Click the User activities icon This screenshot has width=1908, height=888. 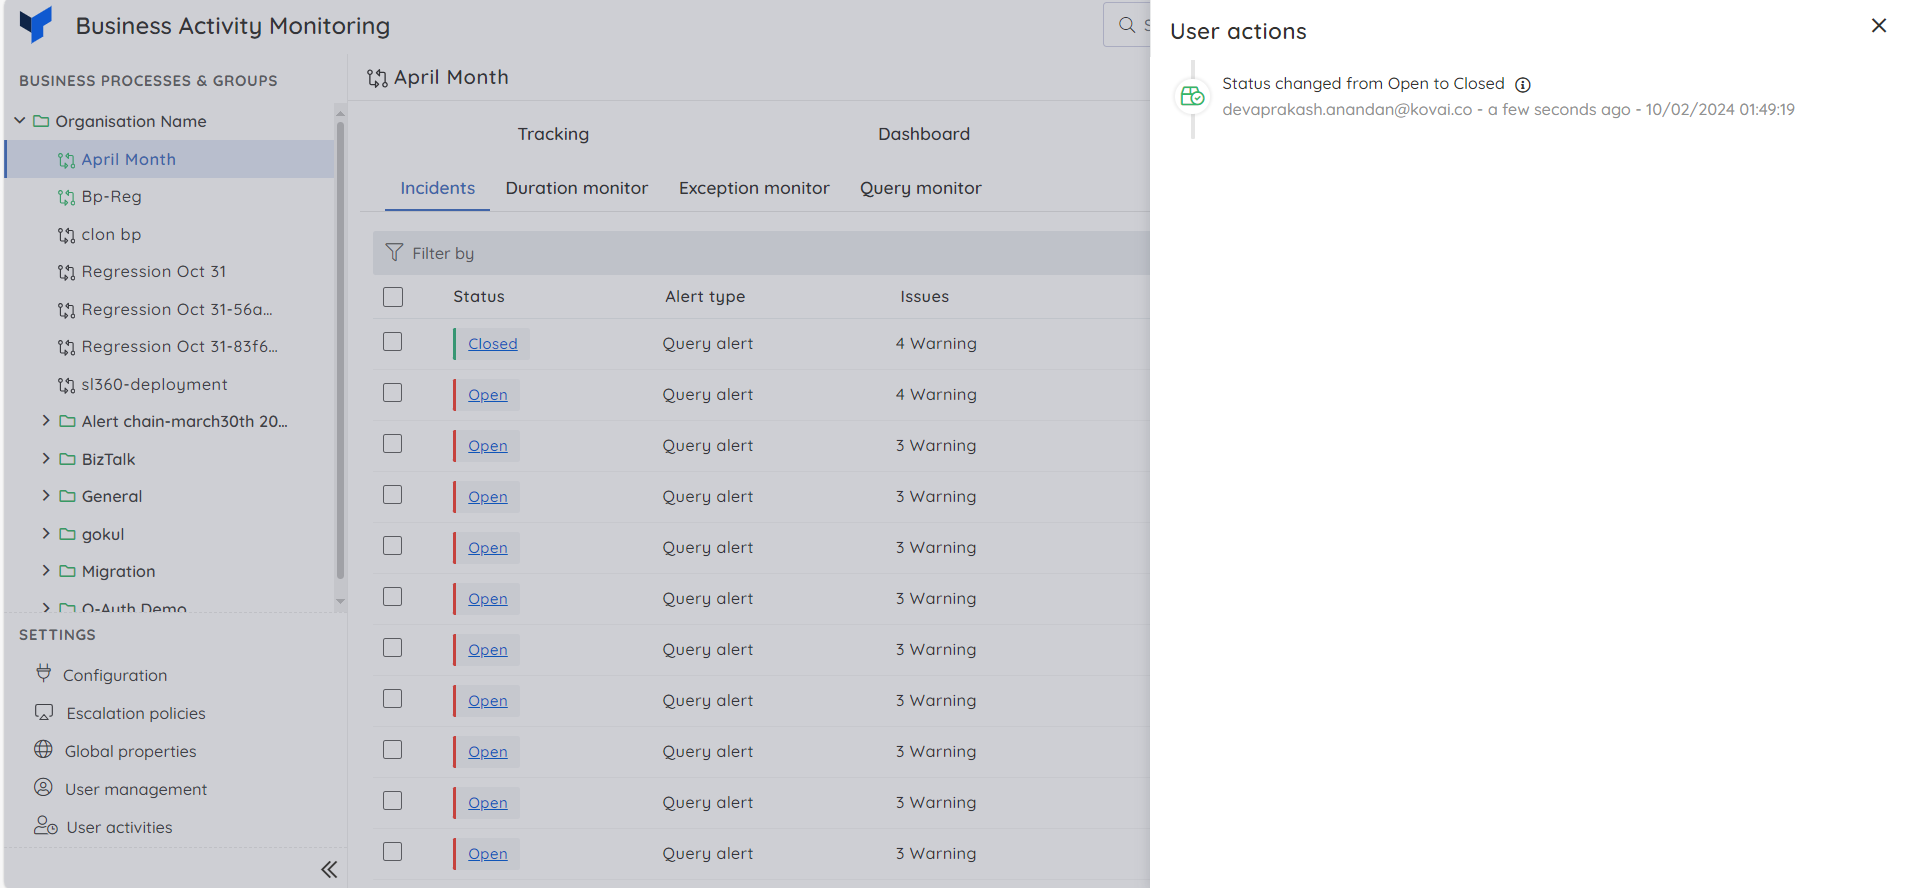(x=46, y=825)
